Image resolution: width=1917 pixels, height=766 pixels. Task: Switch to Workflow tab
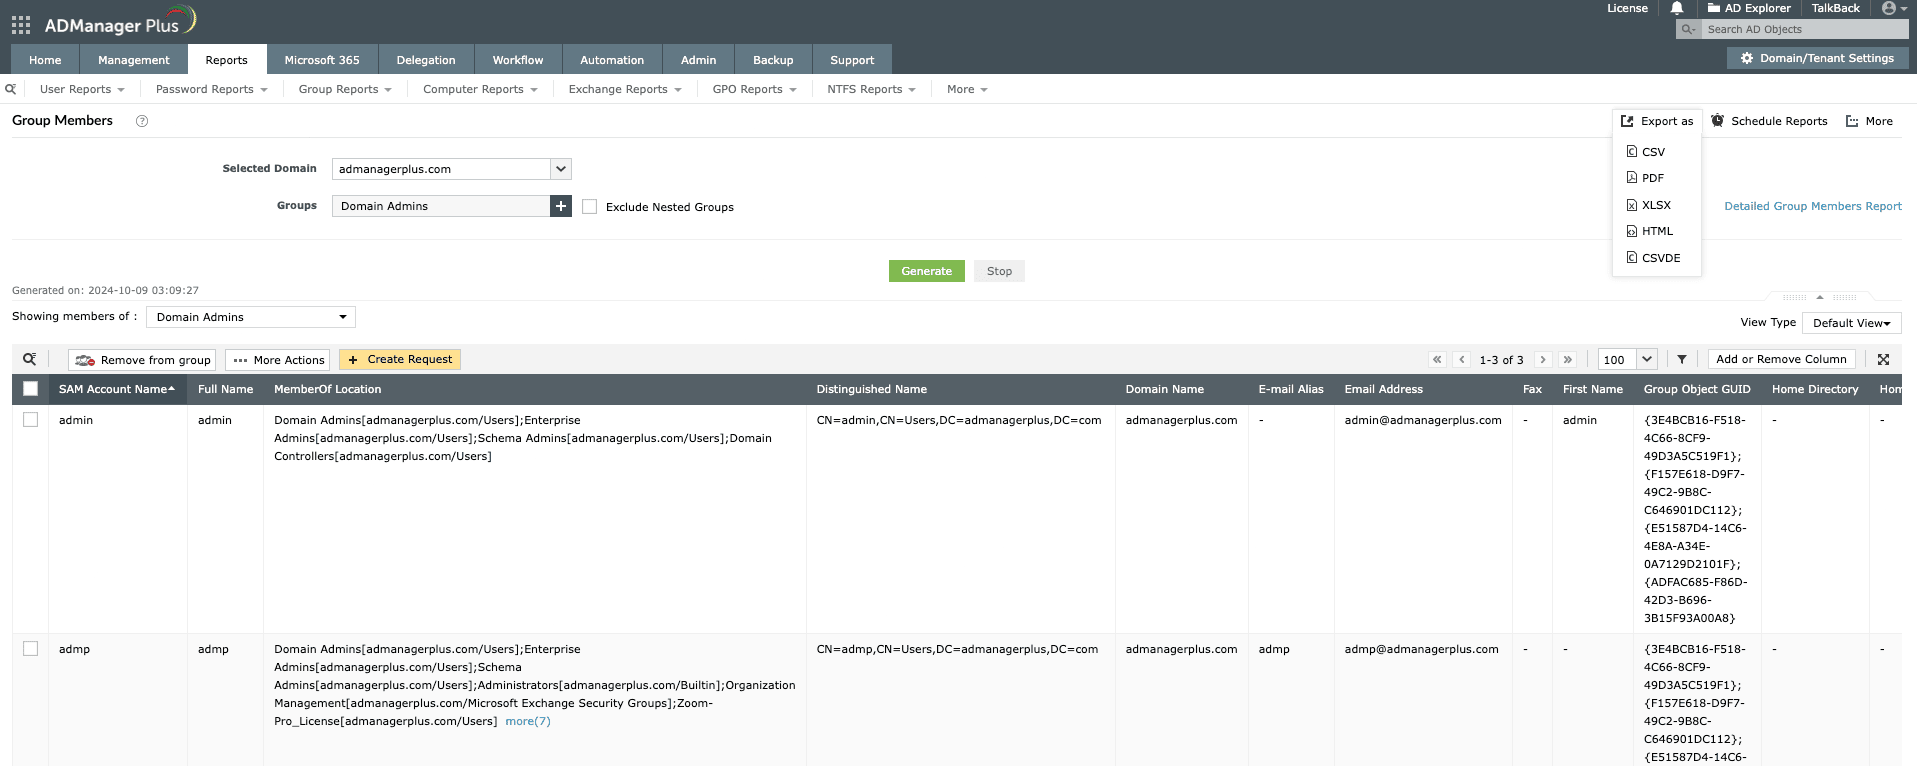coord(518,60)
